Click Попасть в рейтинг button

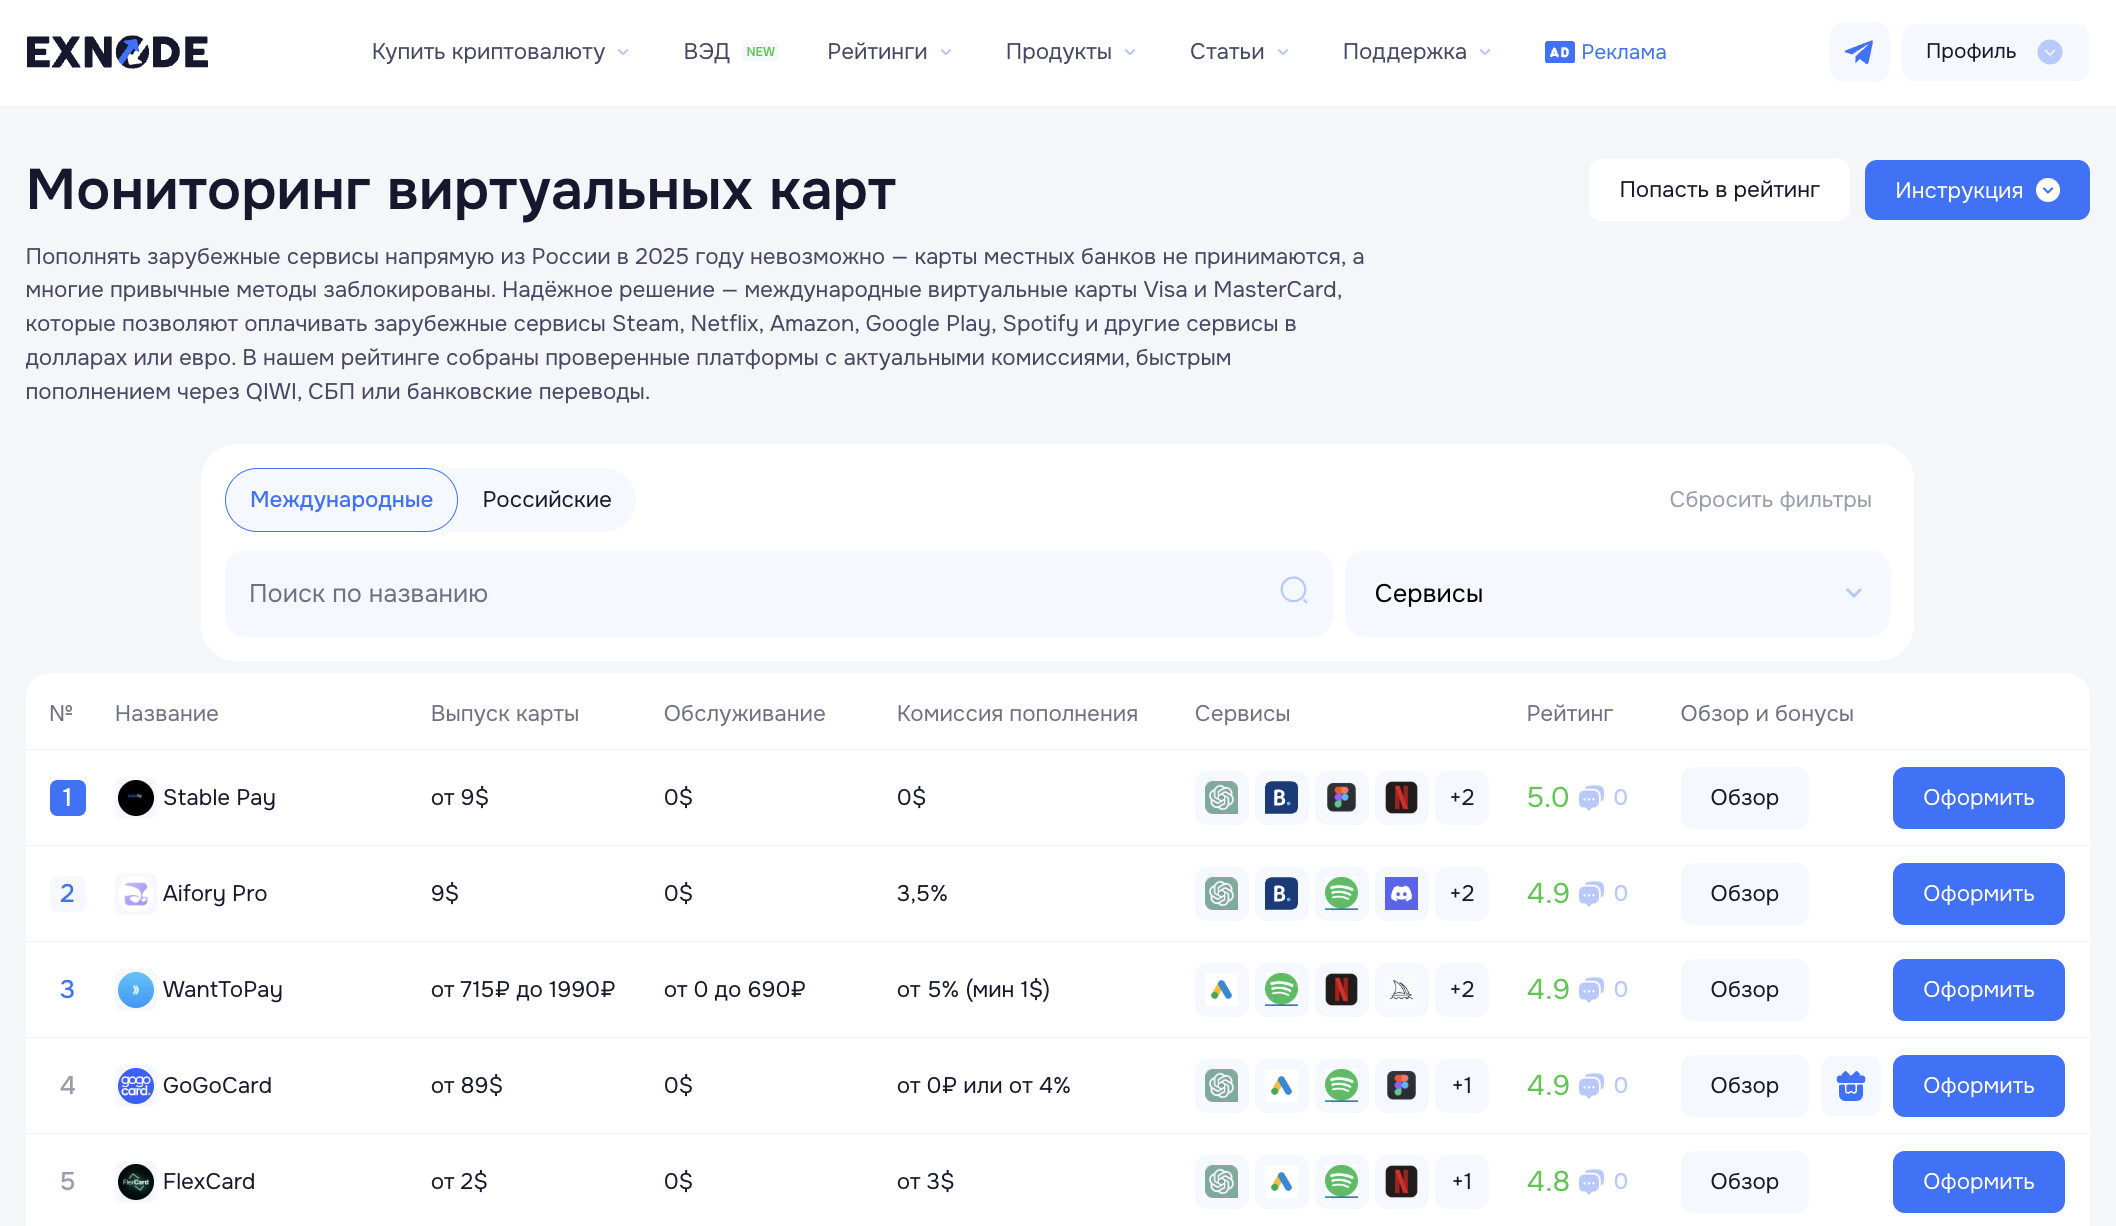[x=1718, y=190]
